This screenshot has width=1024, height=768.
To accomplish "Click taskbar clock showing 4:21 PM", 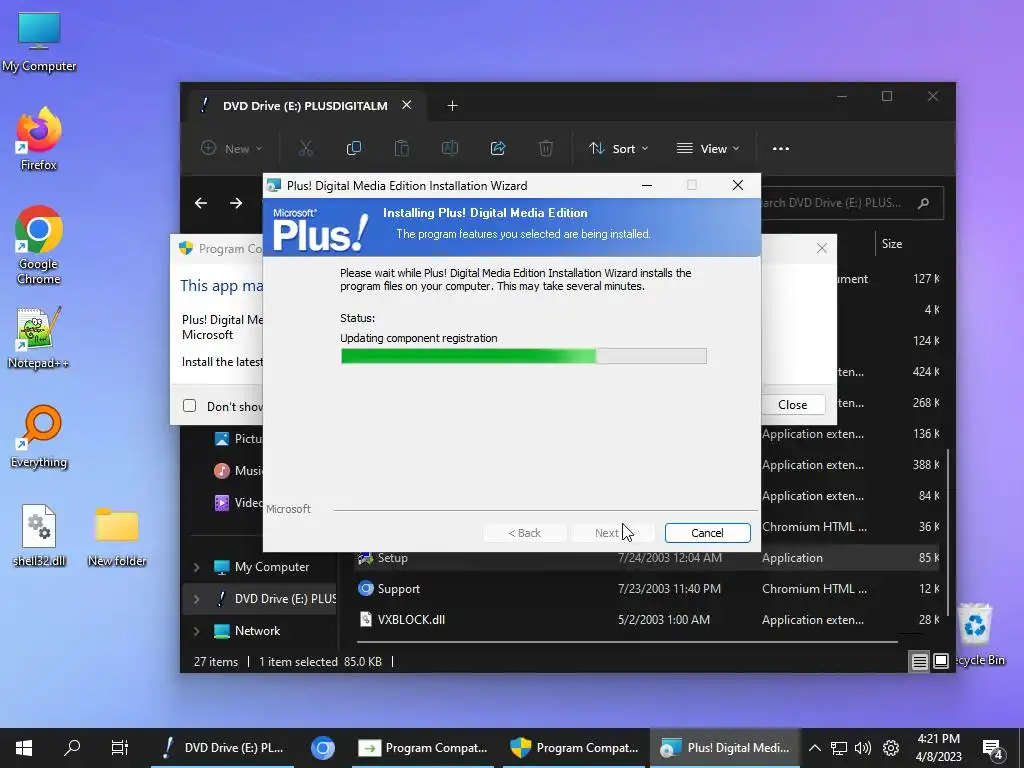I will pos(938,748).
